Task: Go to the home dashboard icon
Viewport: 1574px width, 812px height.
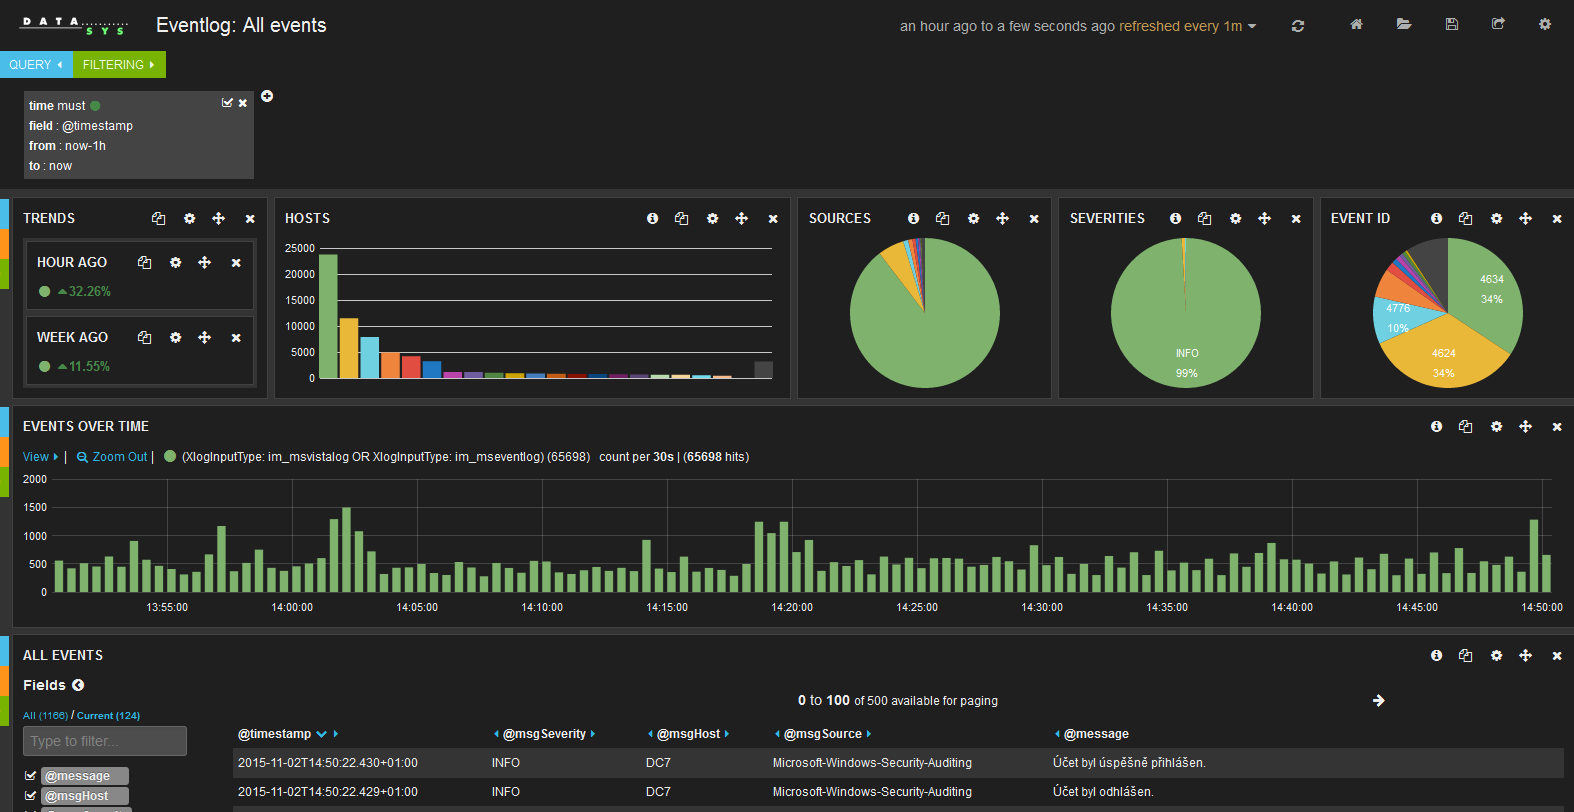Action: [1356, 25]
